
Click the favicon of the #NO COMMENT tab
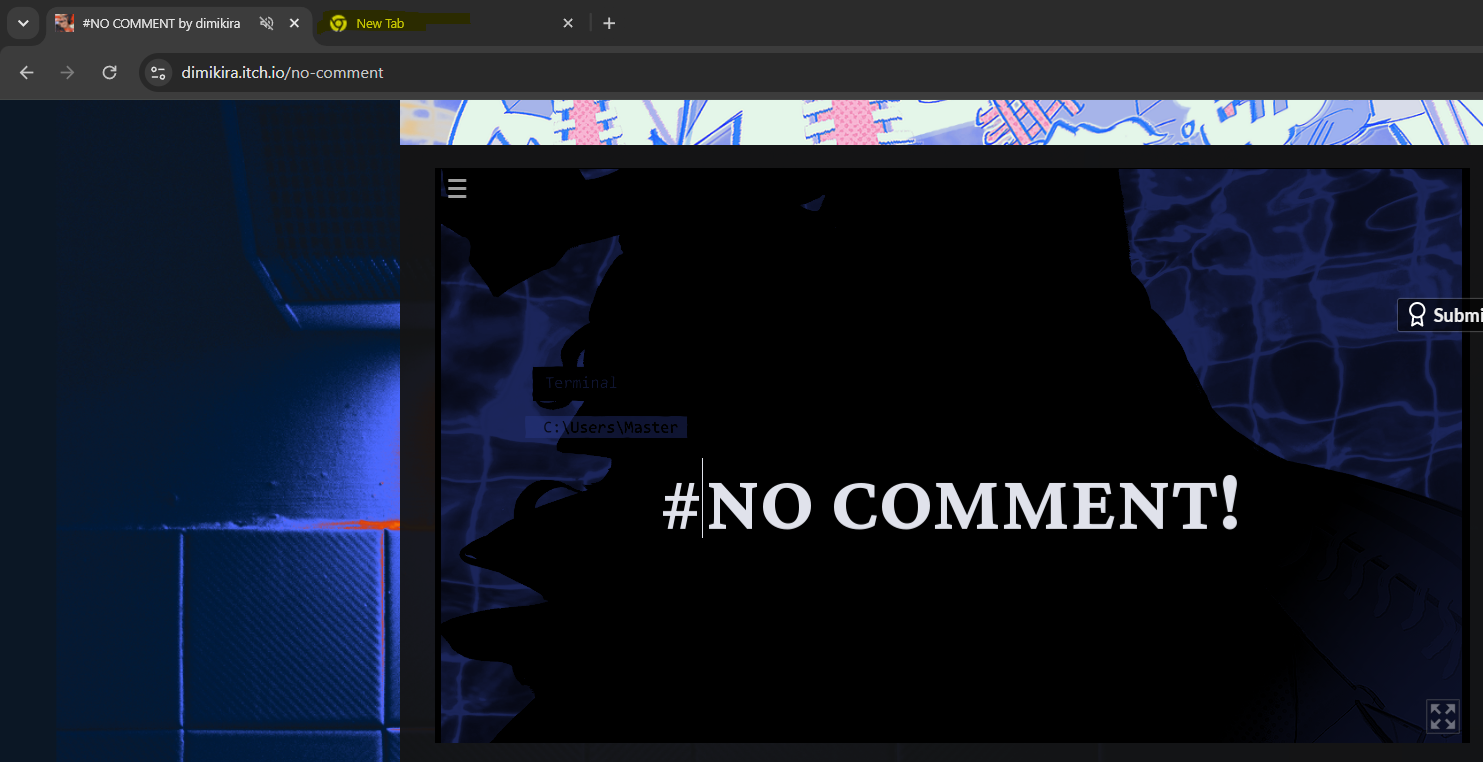[65, 23]
